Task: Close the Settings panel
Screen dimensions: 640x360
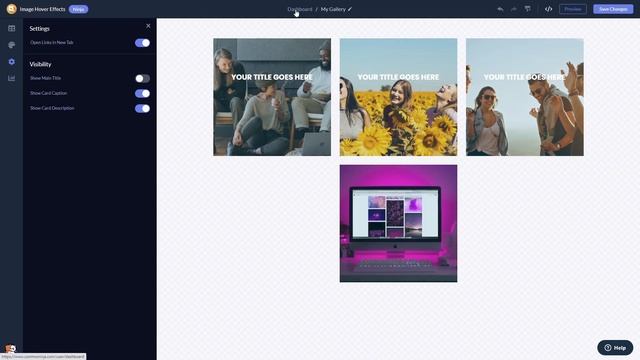Action: pyautogui.click(x=148, y=26)
